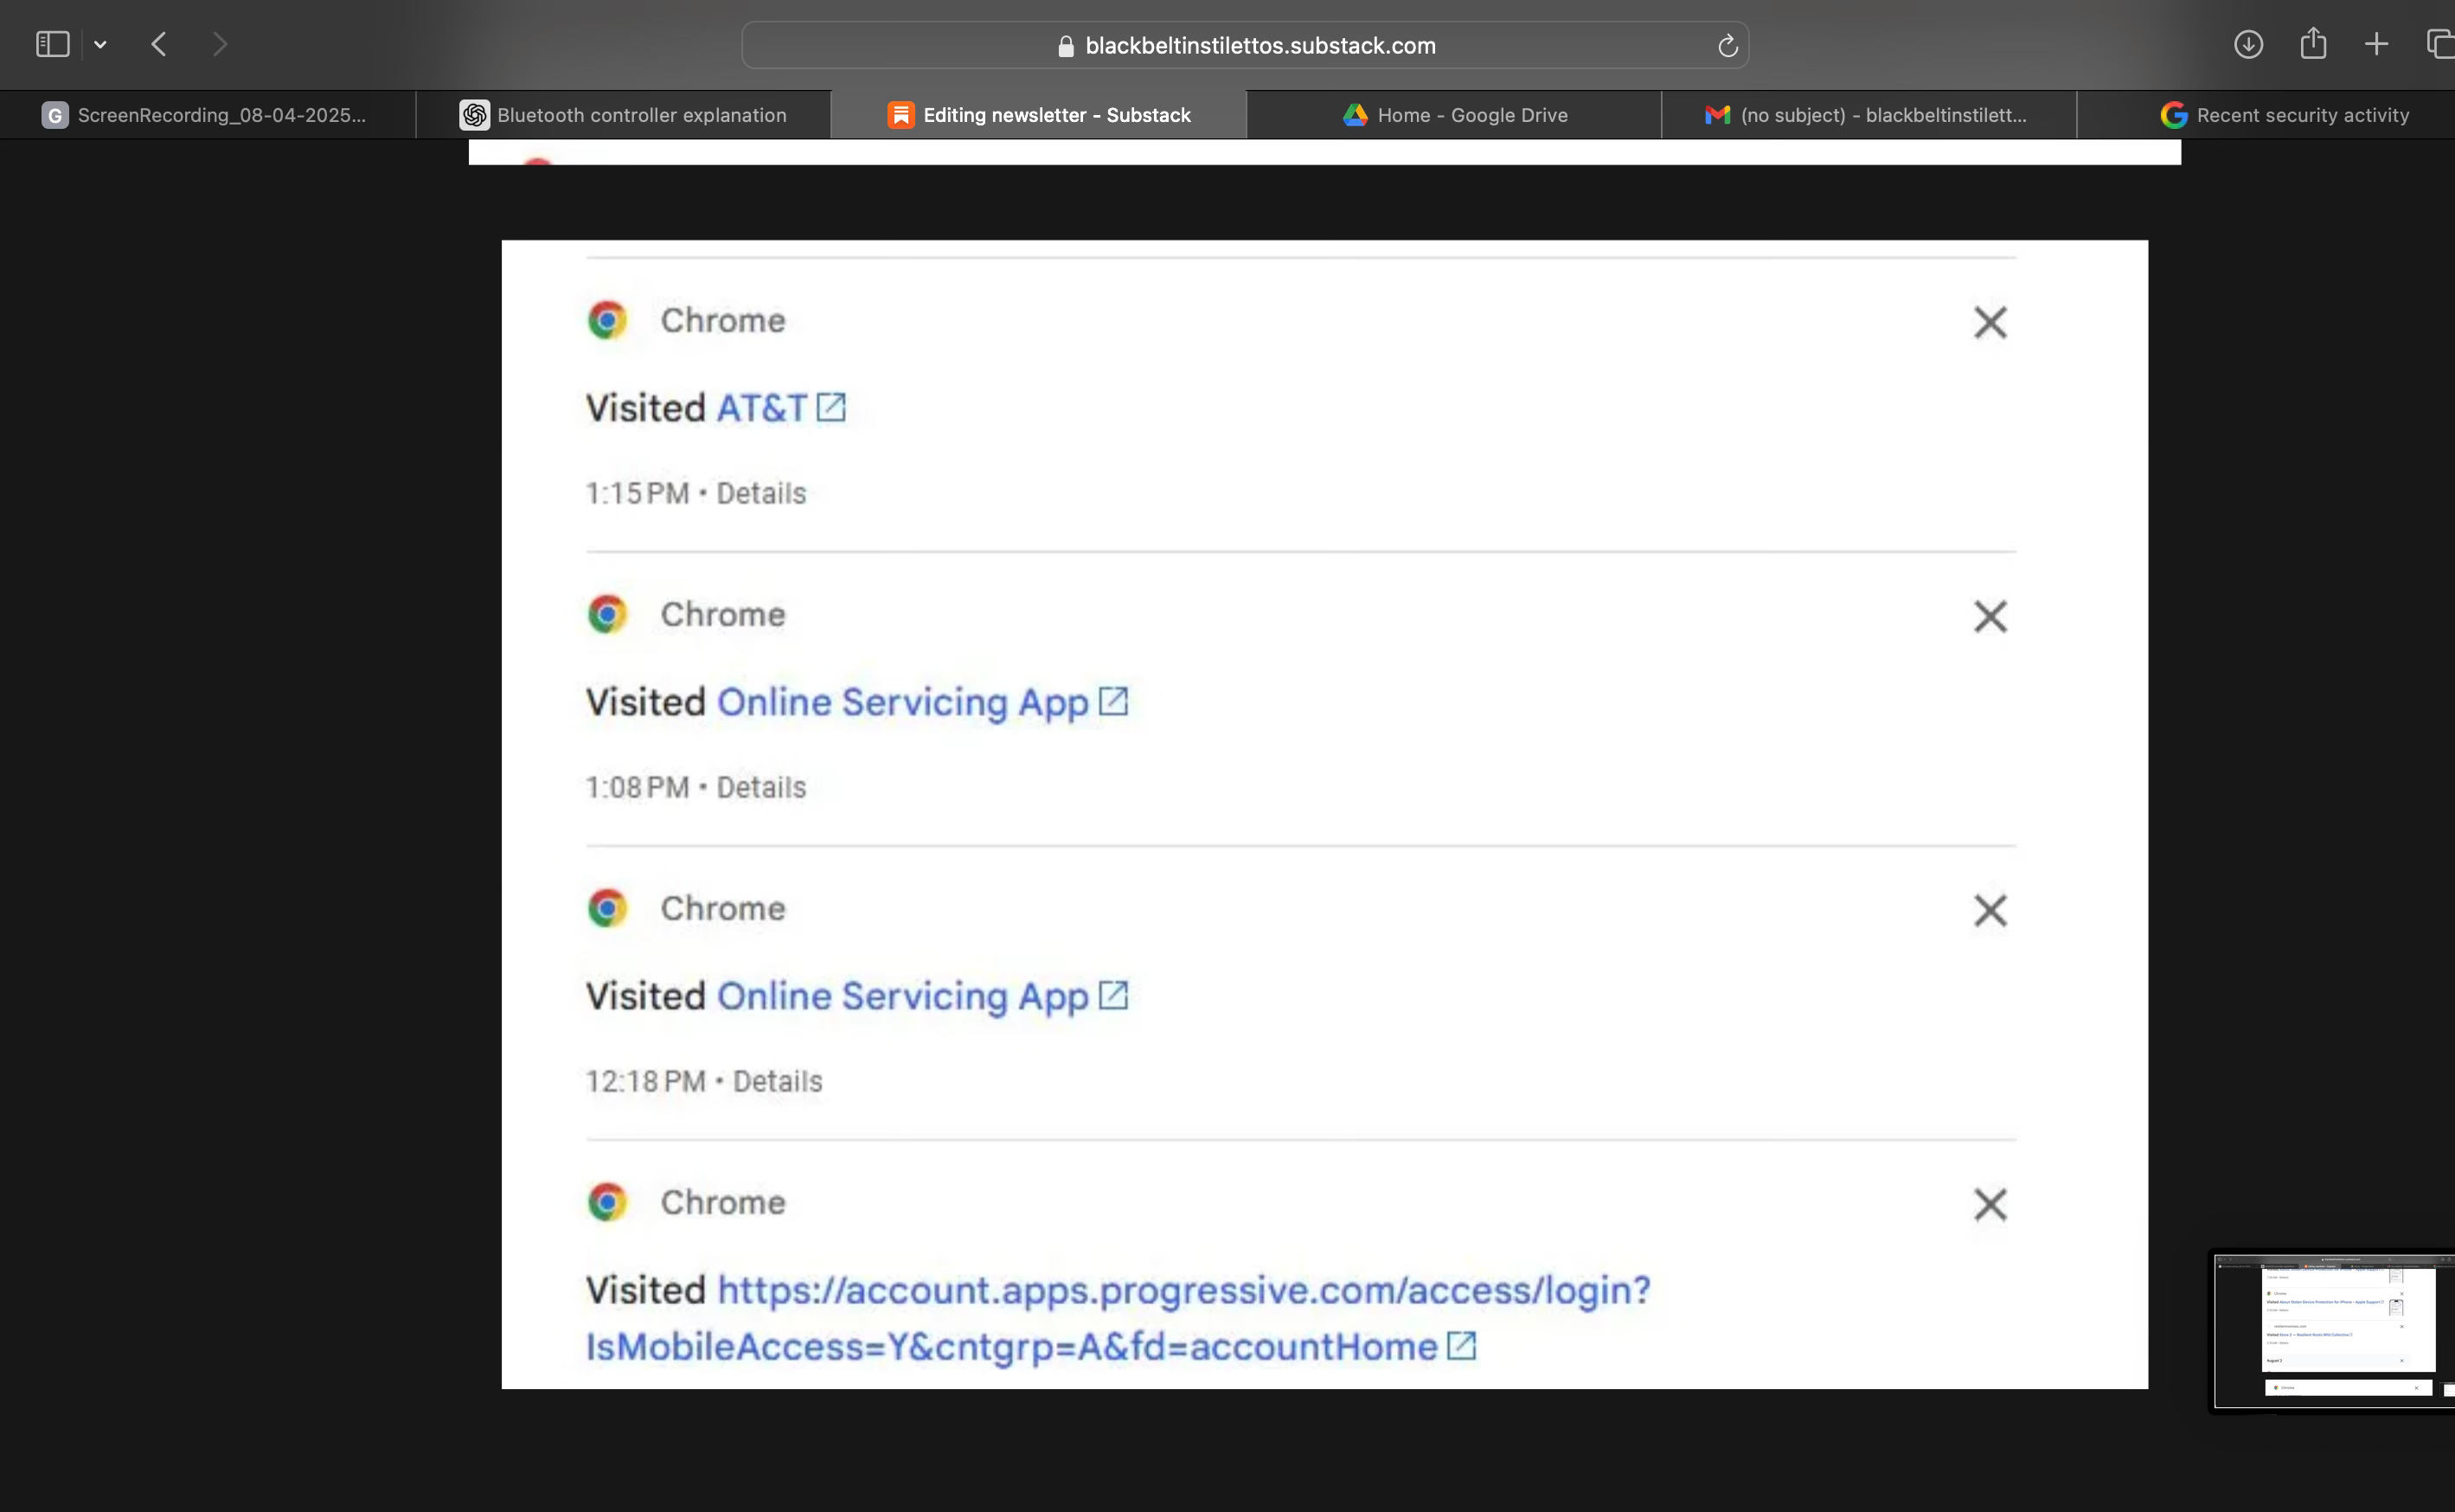Open the AT&T visited link

pos(761,408)
